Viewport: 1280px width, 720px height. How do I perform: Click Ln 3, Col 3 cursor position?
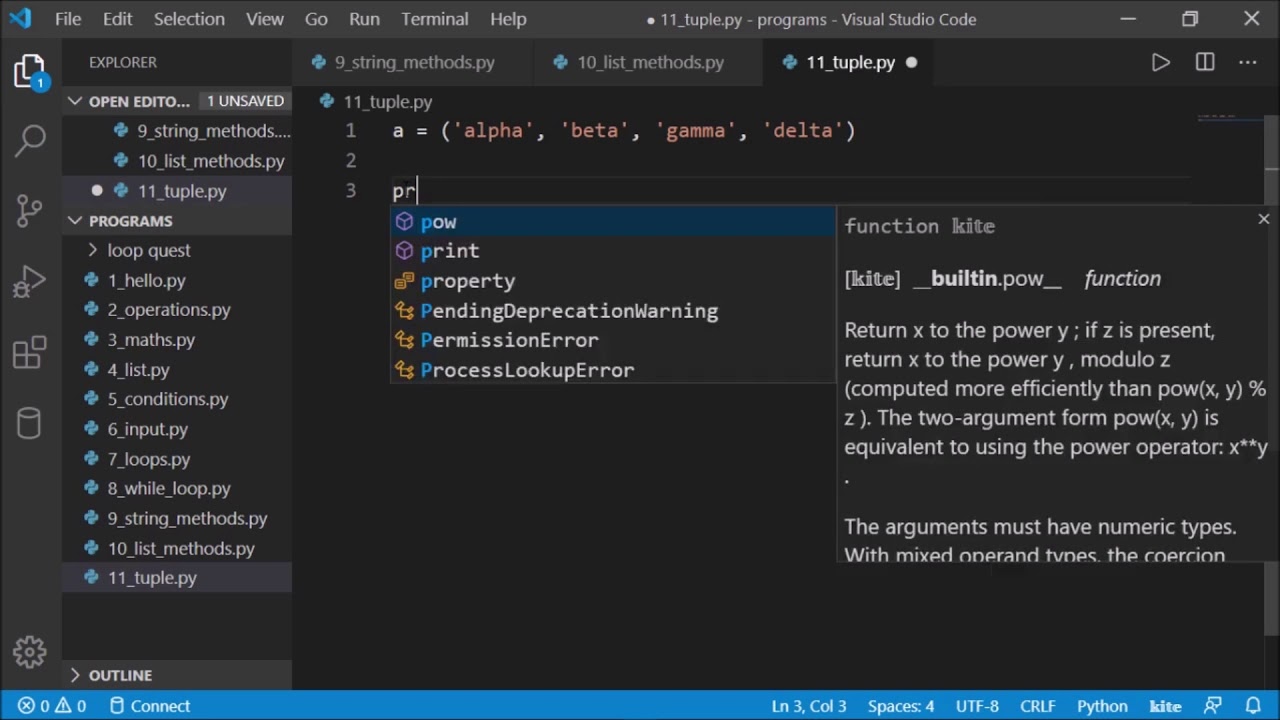pyautogui.click(x=809, y=706)
